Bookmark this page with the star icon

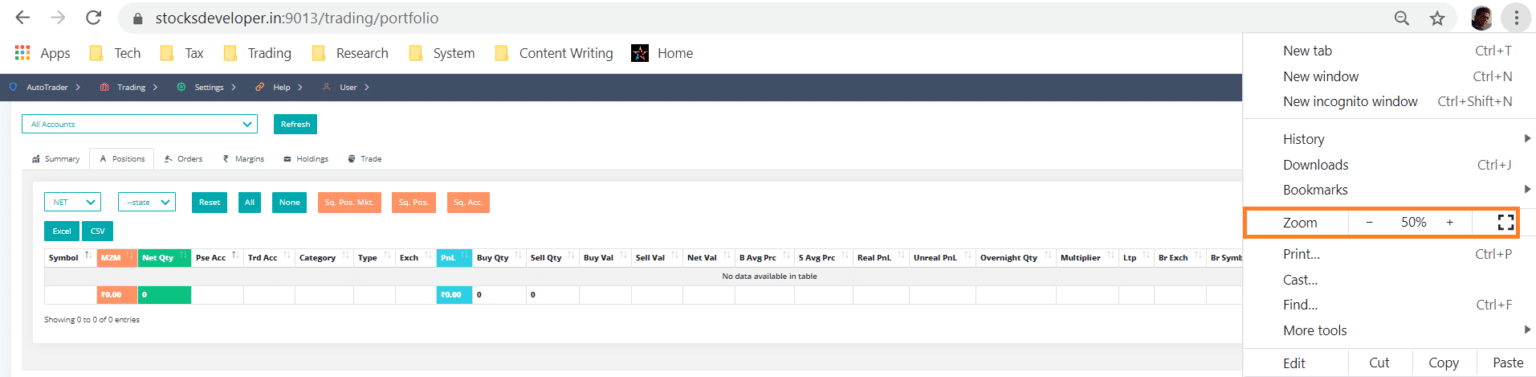(1437, 18)
